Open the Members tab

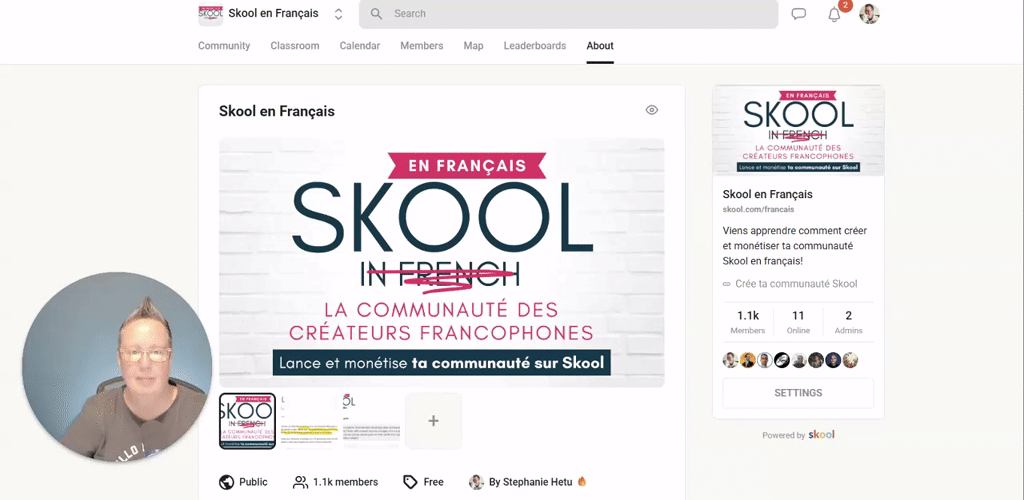click(x=421, y=46)
